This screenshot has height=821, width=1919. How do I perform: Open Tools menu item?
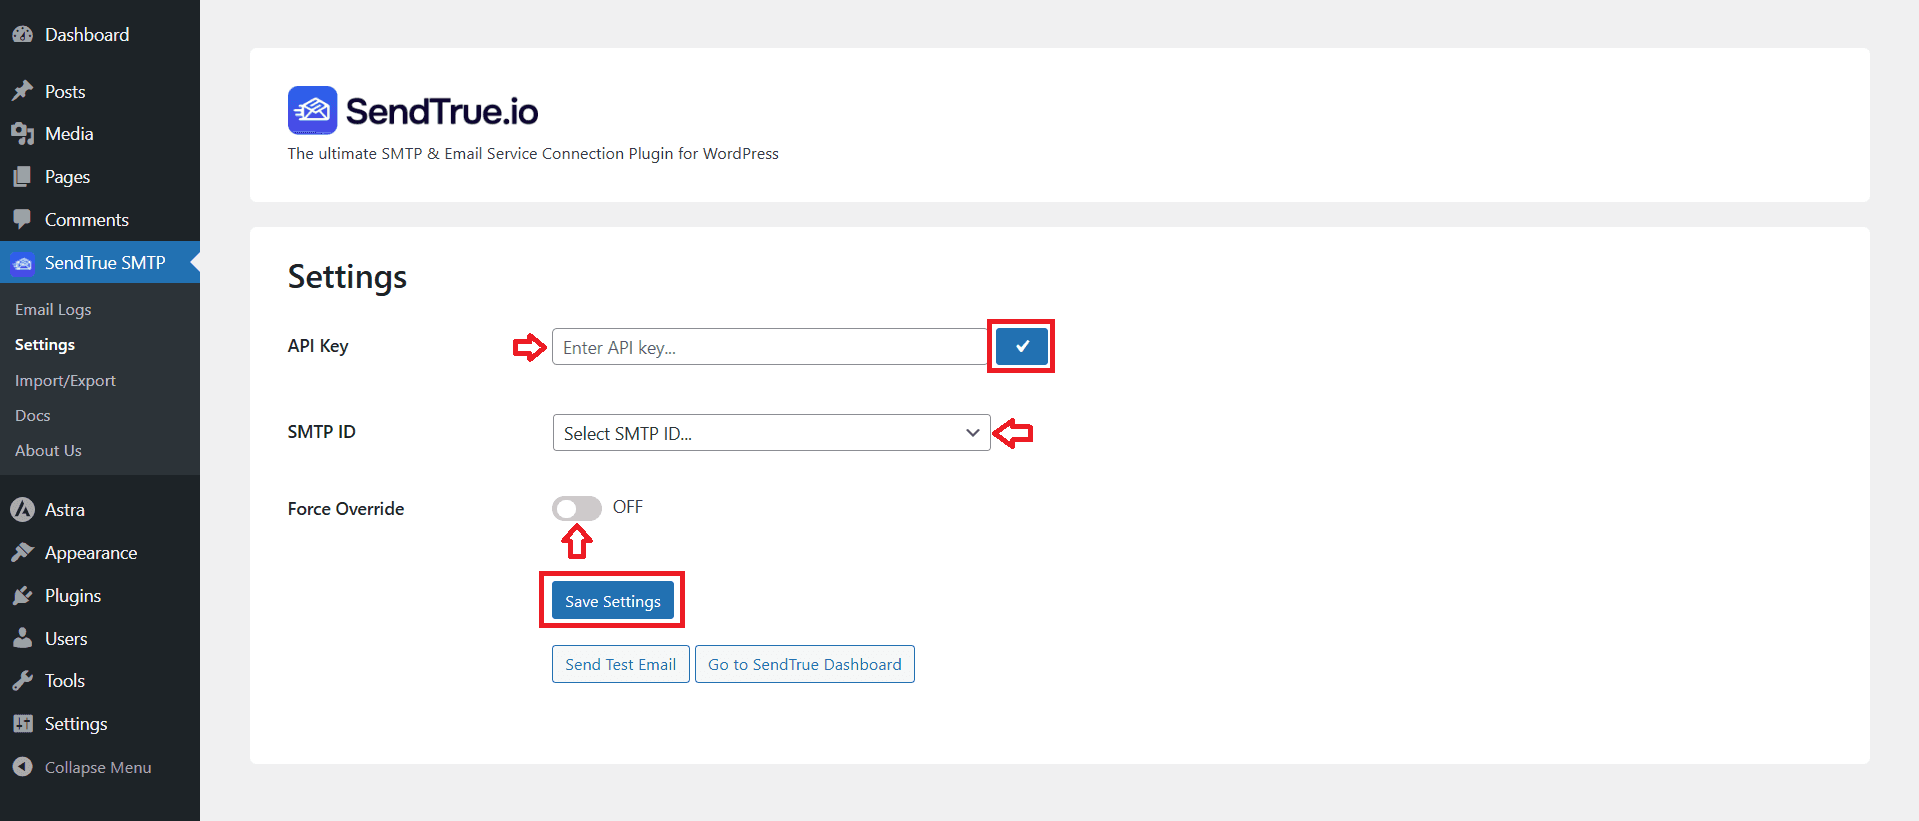pyautogui.click(x=100, y=681)
